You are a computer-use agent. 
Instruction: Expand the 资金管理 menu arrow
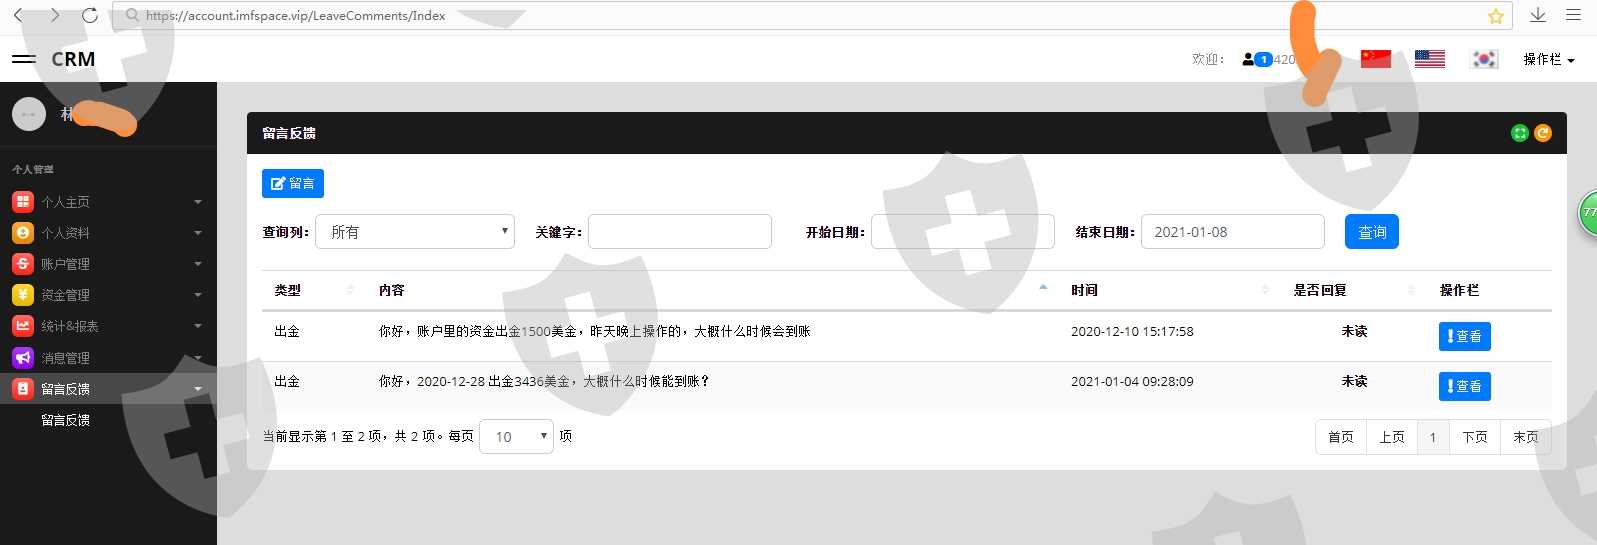click(198, 295)
